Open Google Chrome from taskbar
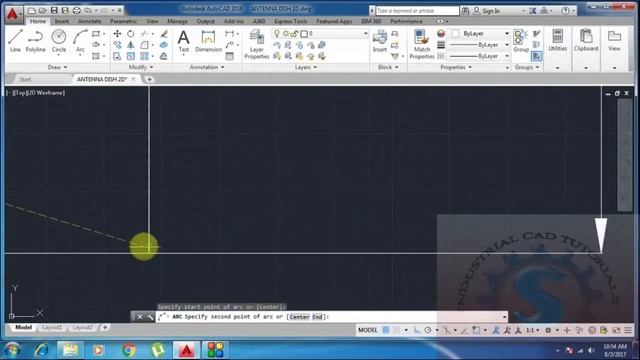 [x=129, y=350]
